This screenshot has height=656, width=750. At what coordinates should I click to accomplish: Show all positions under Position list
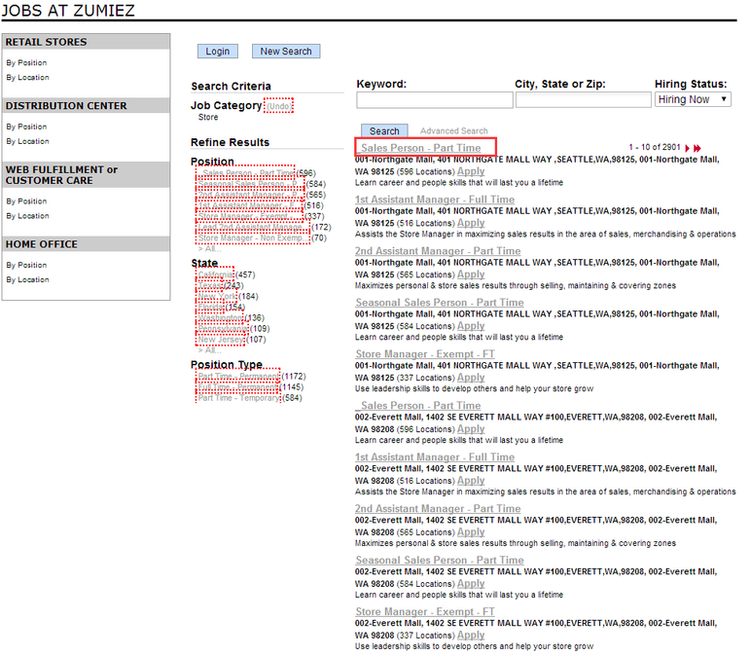[x=210, y=249]
